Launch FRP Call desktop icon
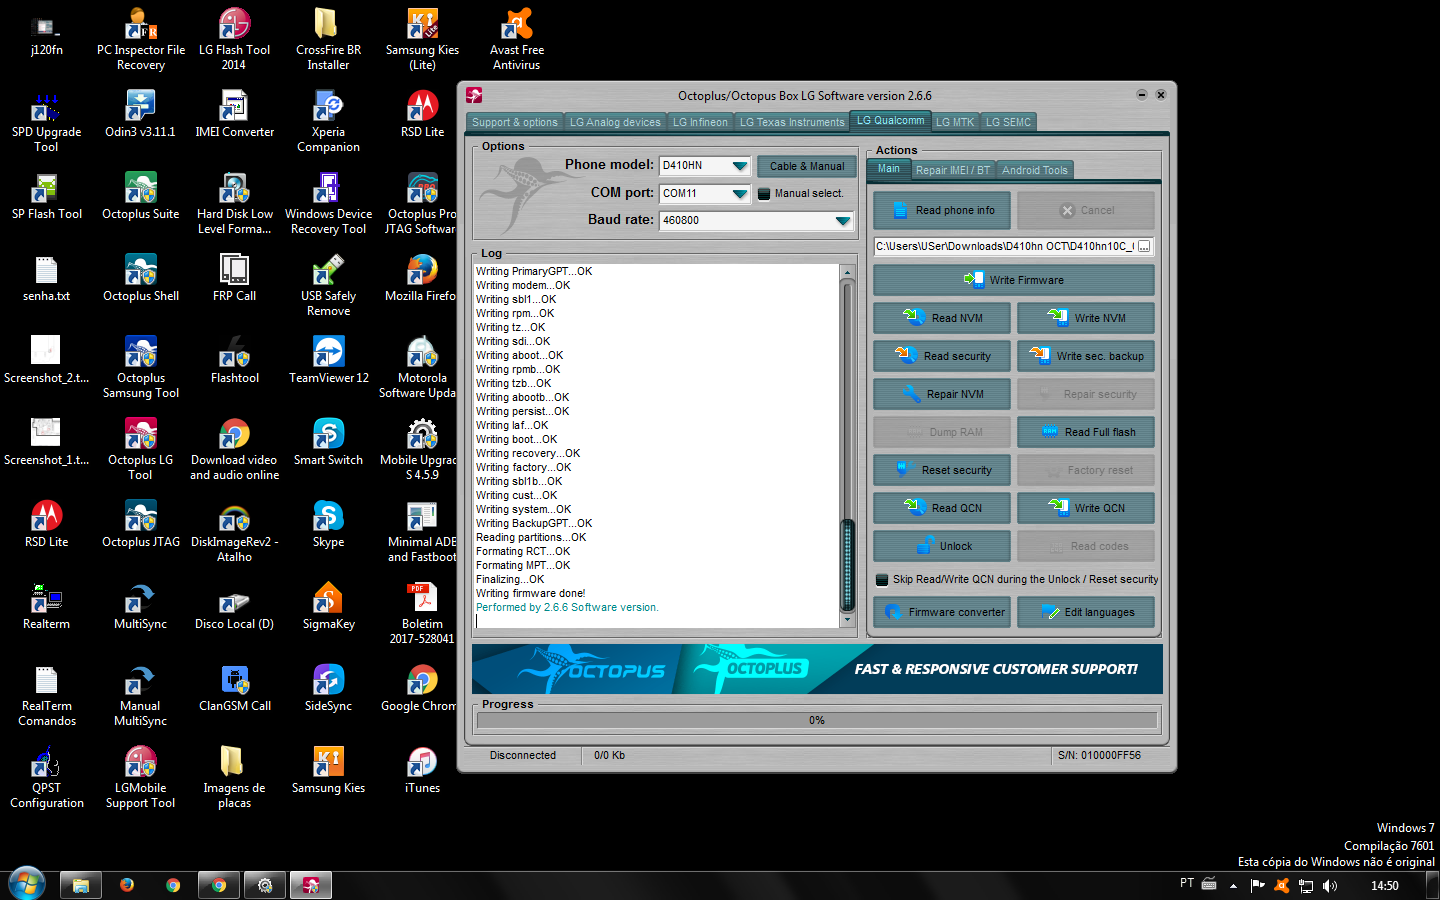 point(234,278)
